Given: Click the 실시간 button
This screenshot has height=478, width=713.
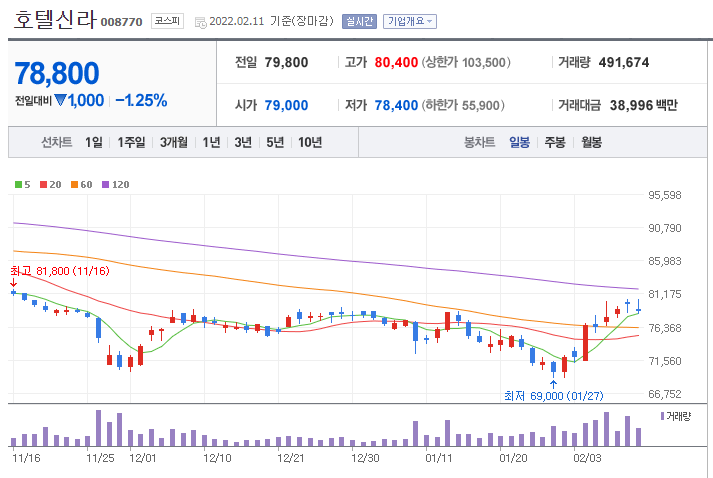Looking at the screenshot, I should 359,21.
